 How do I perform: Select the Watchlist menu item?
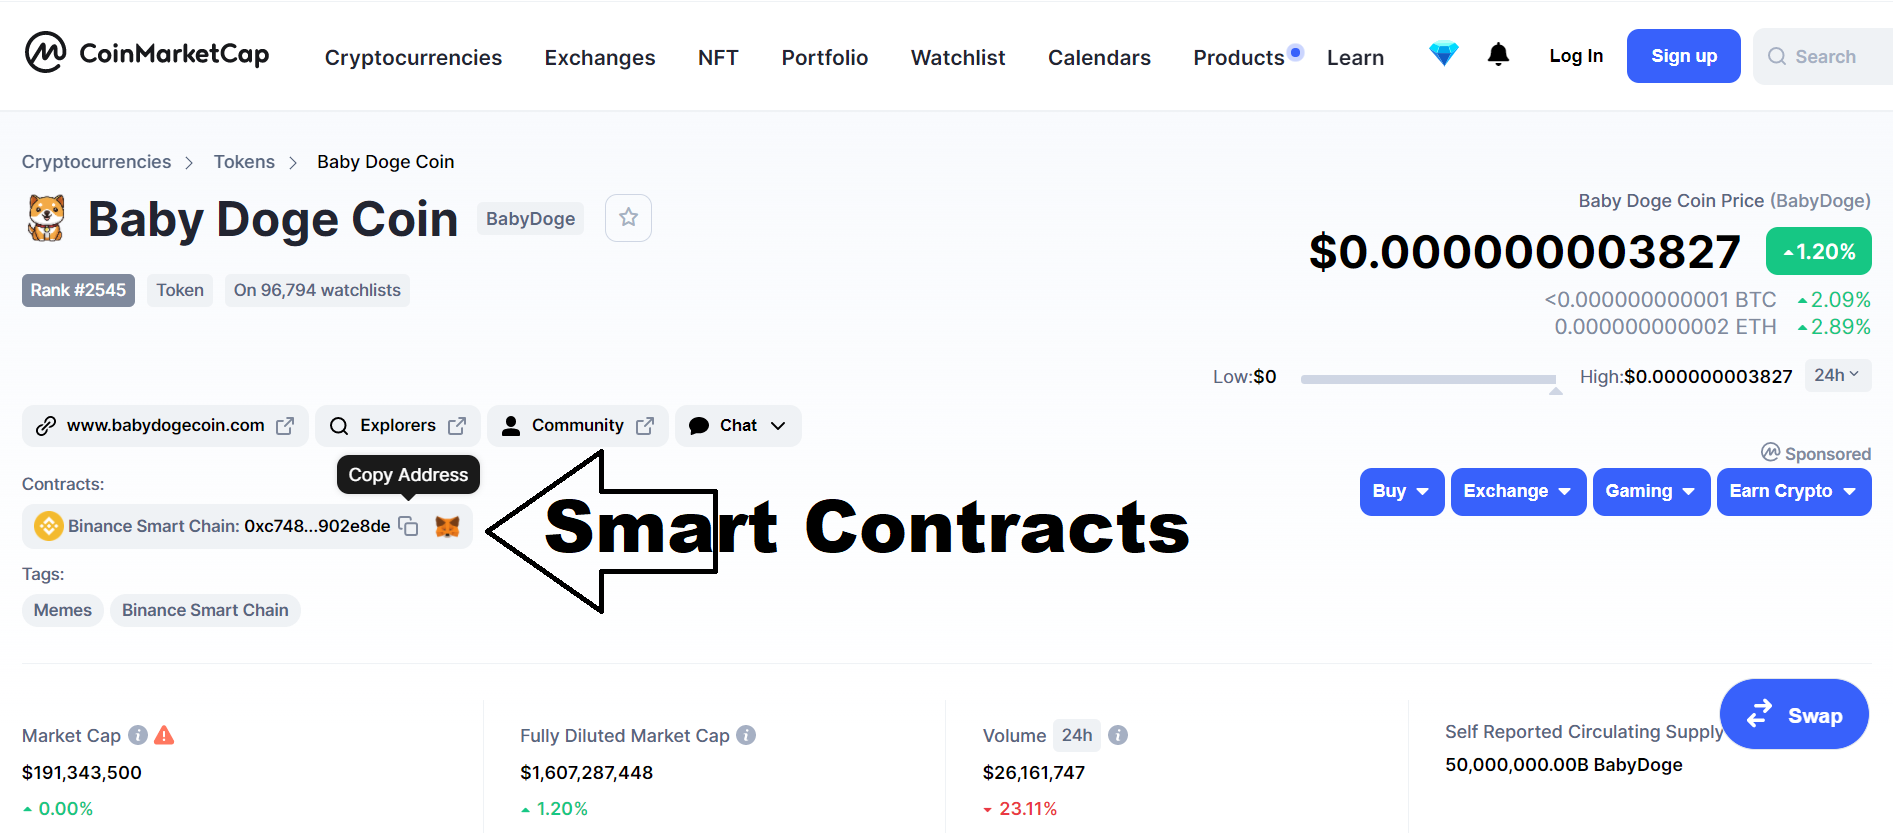957,57
